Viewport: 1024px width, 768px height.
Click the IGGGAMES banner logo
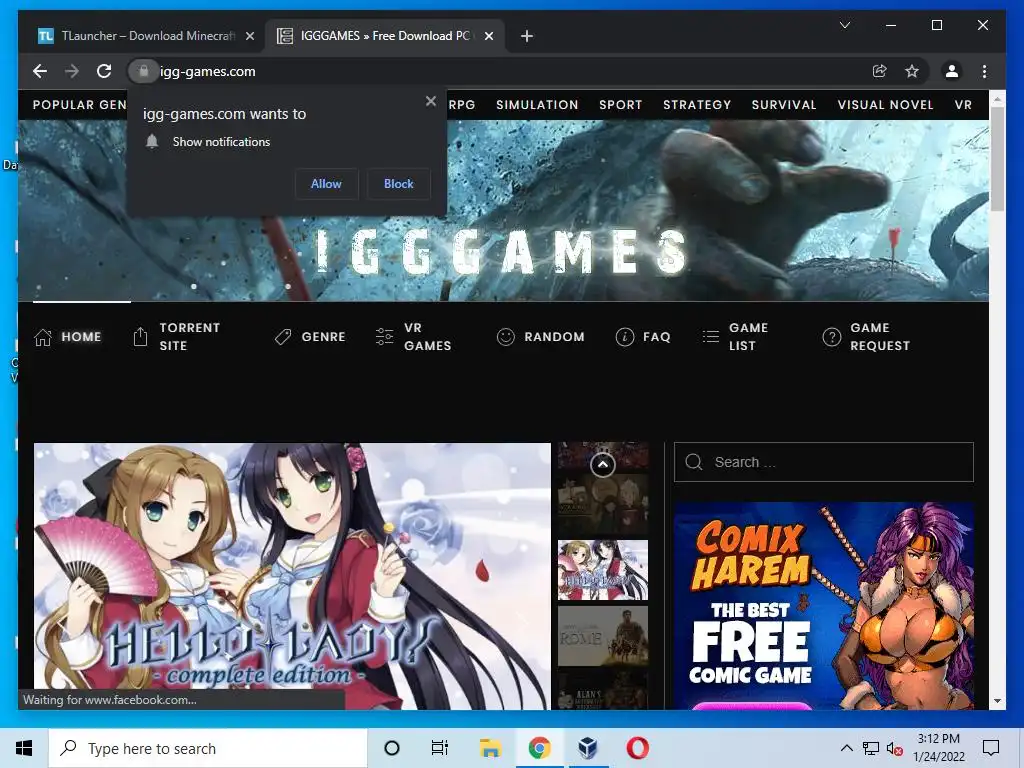(502, 251)
